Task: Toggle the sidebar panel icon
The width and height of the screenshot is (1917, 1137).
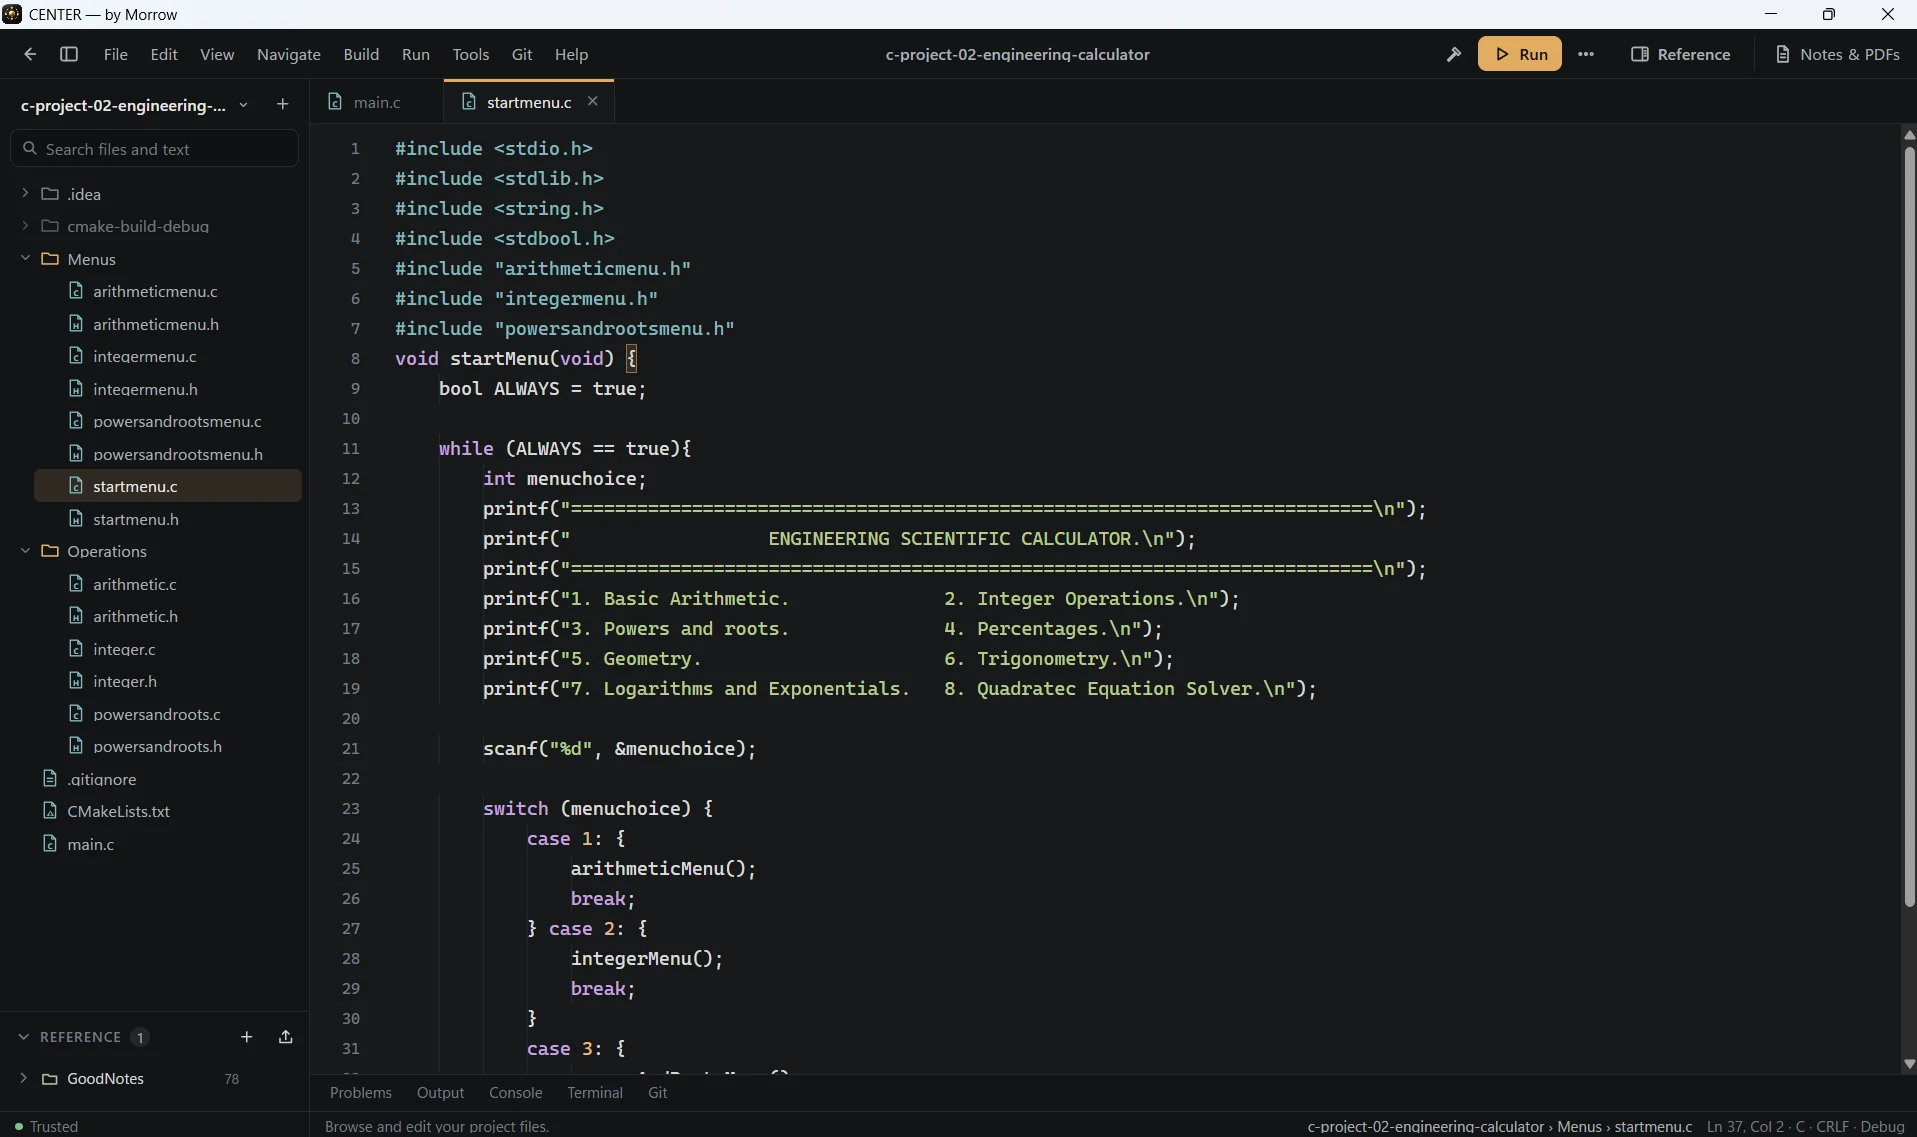Action: 69,54
